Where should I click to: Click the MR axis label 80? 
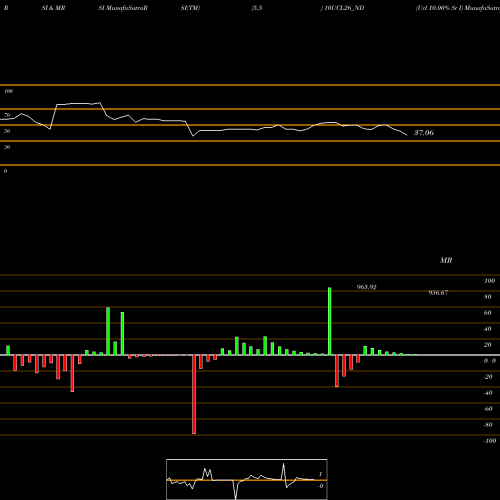pyautogui.click(x=488, y=297)
